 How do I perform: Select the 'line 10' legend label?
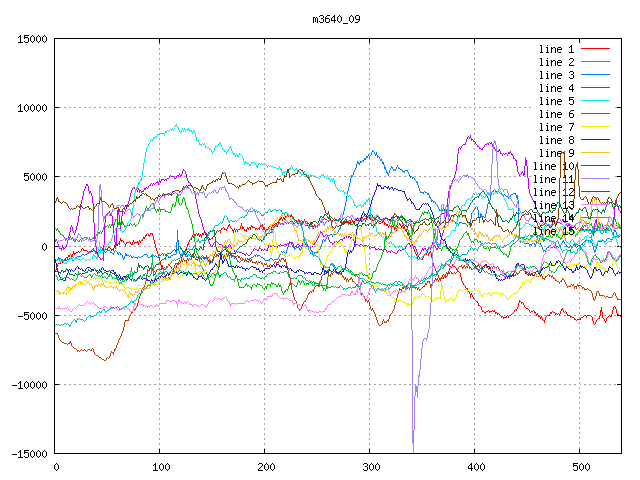[553, 166]
